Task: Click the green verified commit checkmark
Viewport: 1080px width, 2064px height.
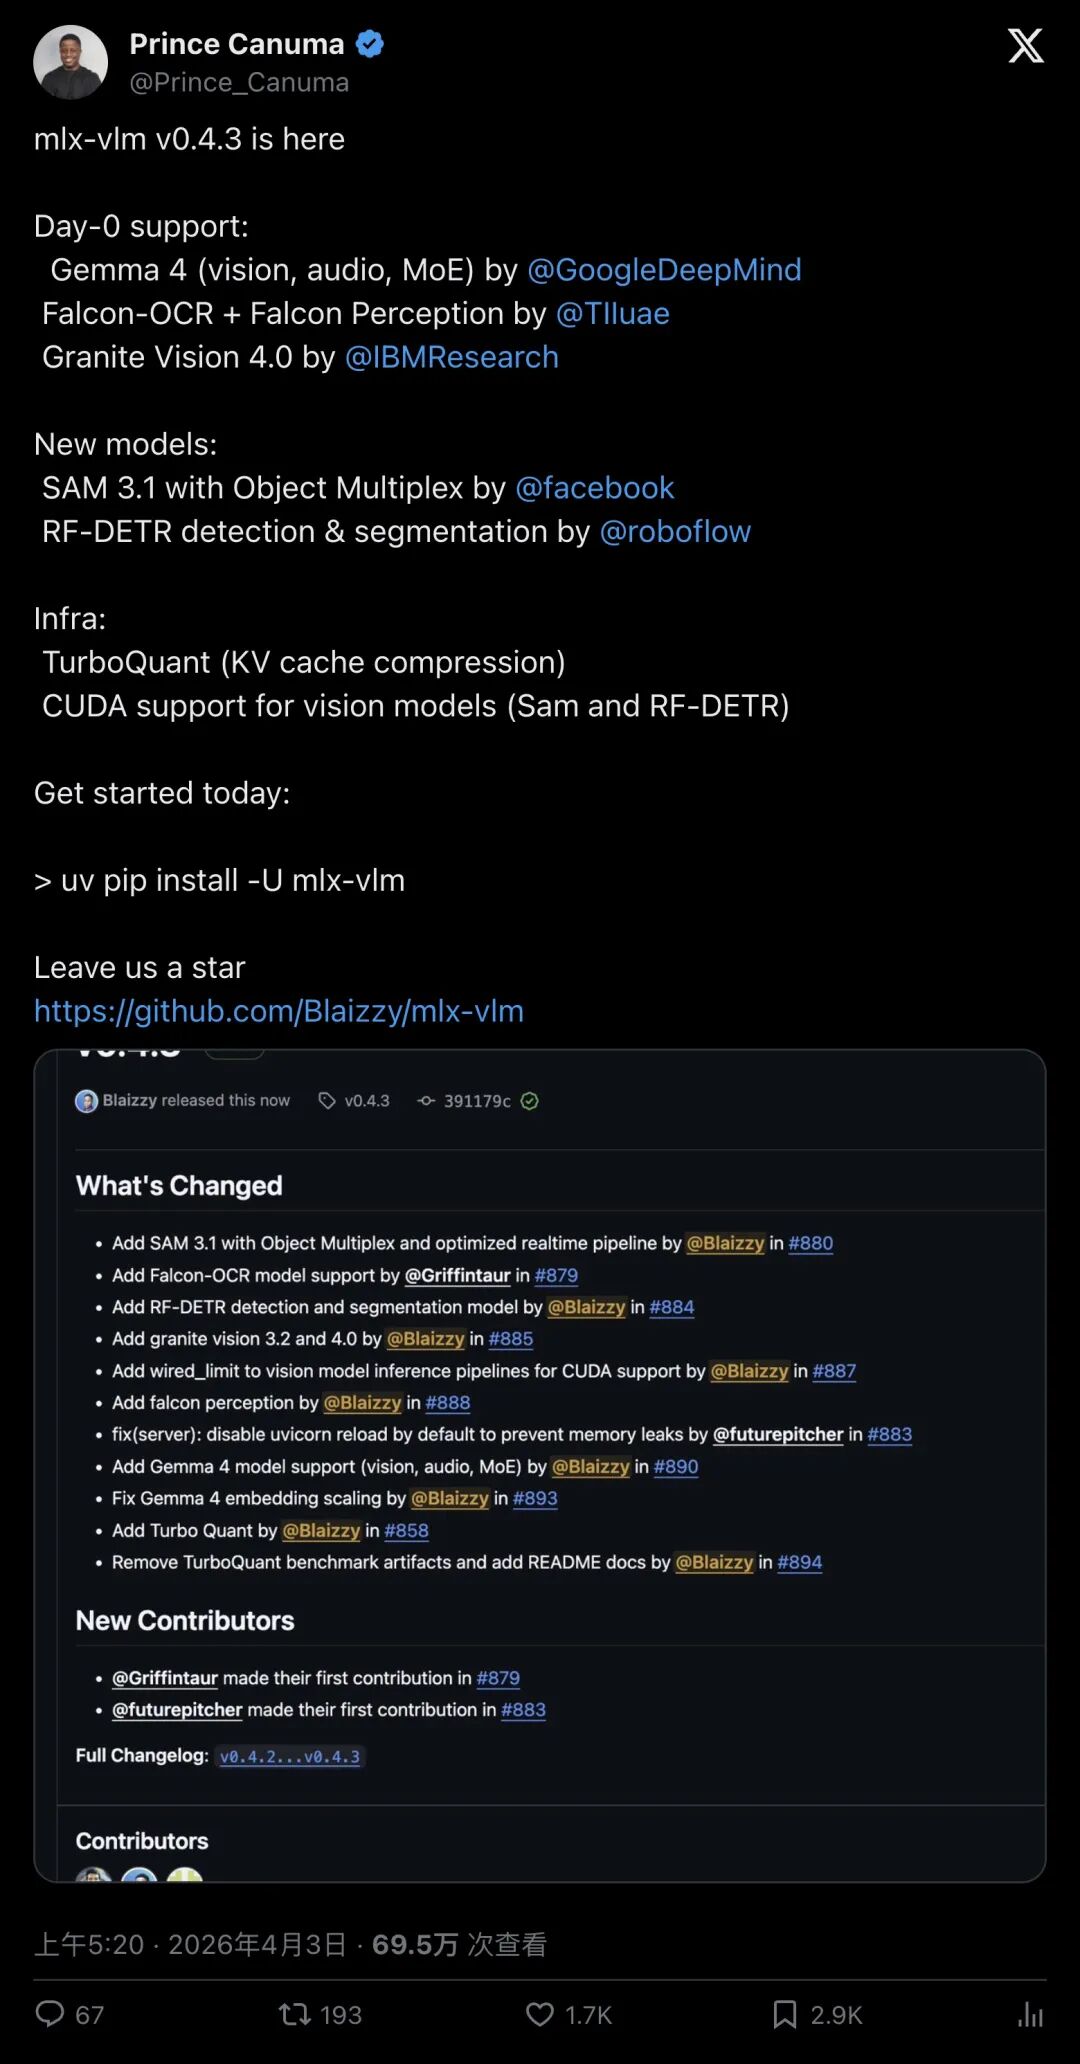Action: coord(530,1100)
